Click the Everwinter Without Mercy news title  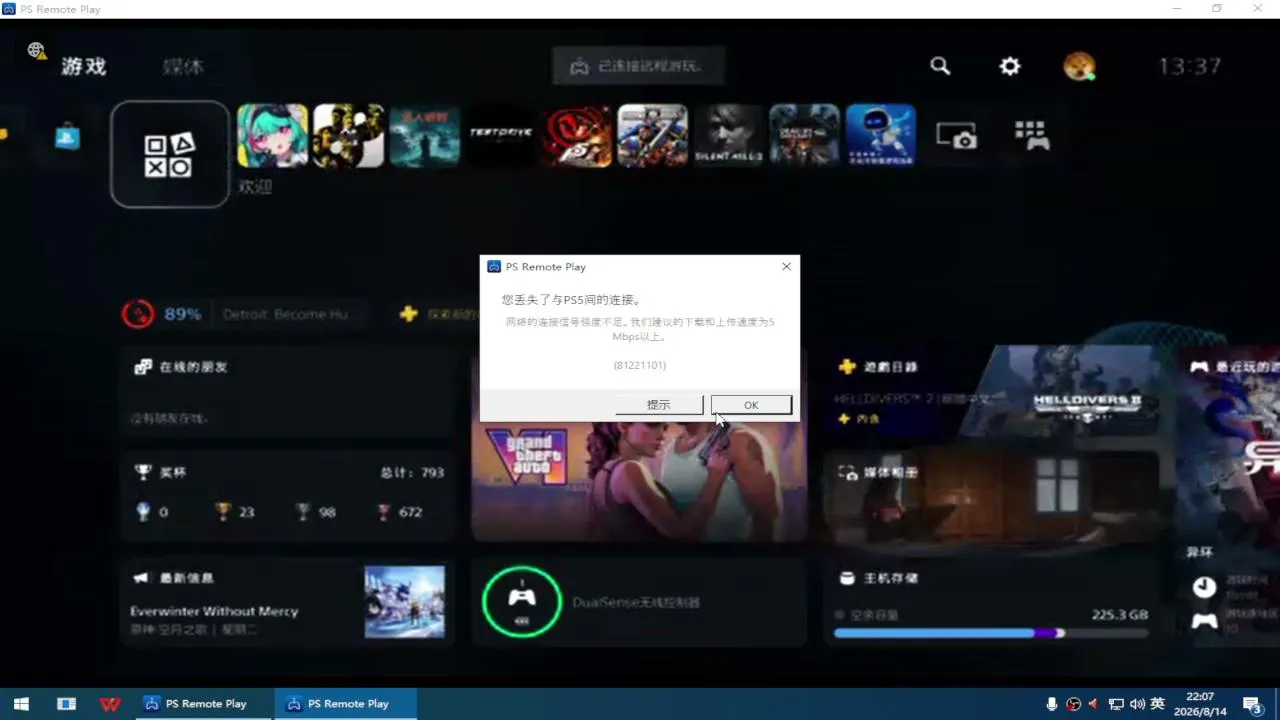point(214,611)
